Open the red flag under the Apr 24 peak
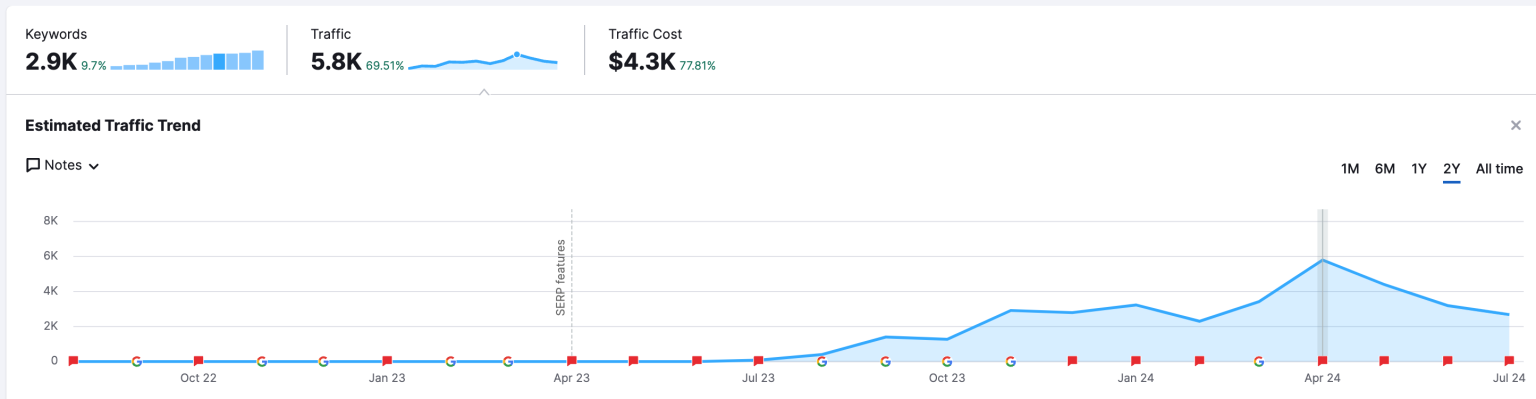 (1322, 360)
